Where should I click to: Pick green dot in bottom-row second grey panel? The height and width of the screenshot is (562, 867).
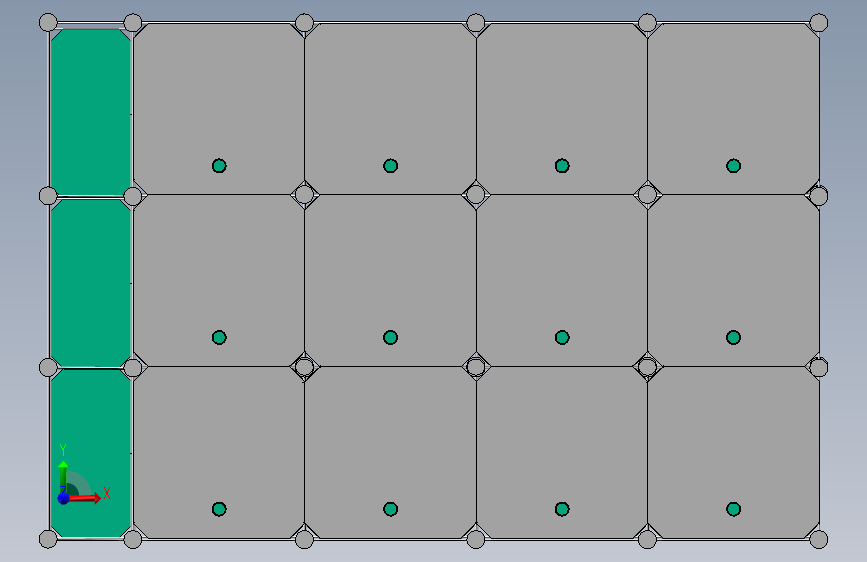pyautogui.click(x=390, y=509)
